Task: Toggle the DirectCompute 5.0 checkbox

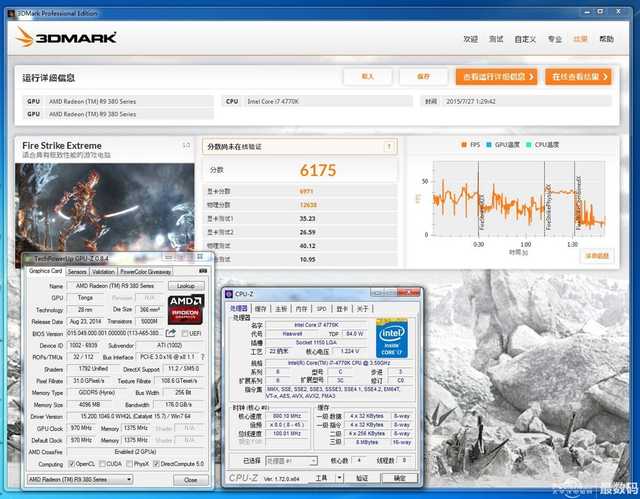Action: click(x=156, y=464)
